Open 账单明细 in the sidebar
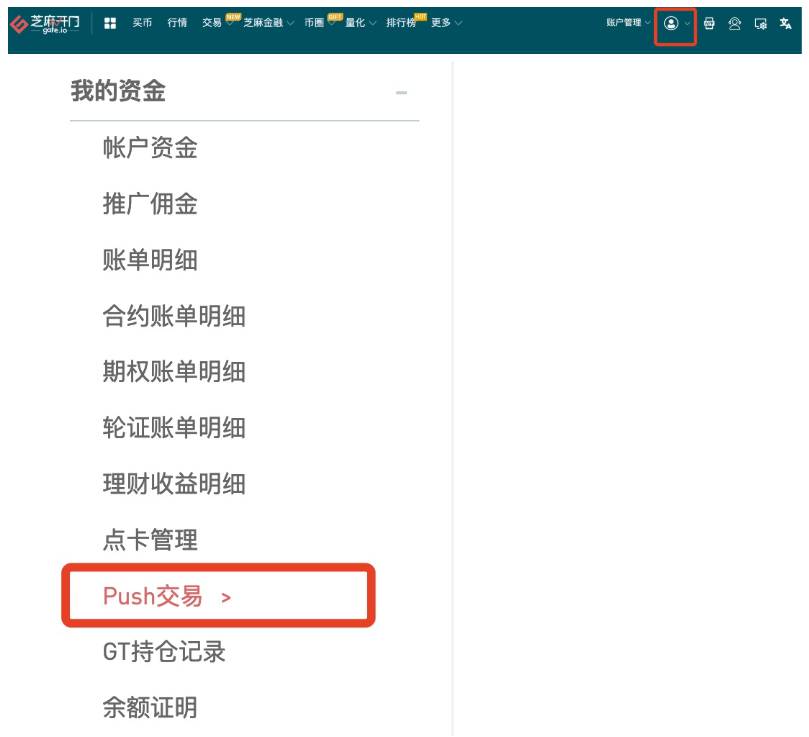Screen dimensions: 809x737 [x=150, y=260]
